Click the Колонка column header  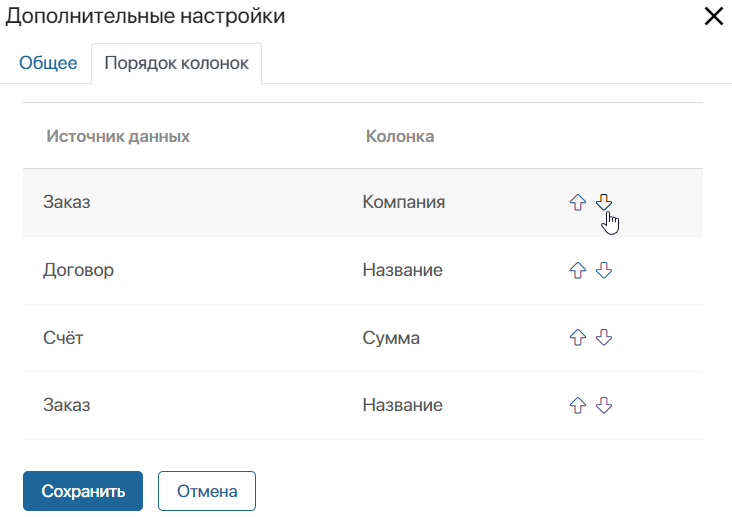click(x=400, y=136)
